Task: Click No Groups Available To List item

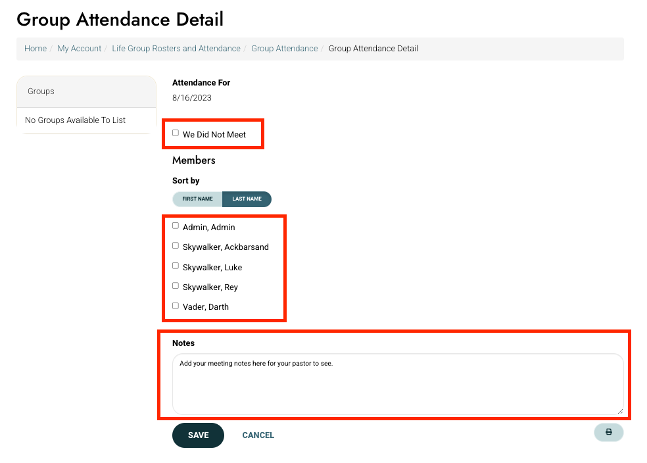Action: pyautogui.click(x=75, y=120)
